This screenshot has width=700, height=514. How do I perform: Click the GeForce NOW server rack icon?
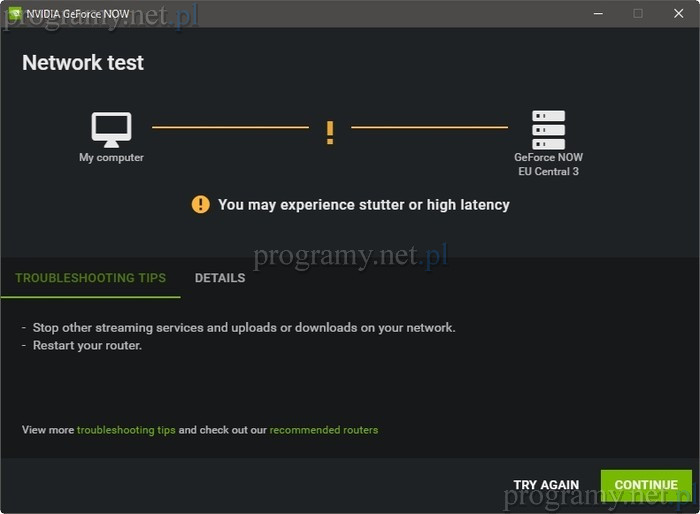(x=548, y=130)
